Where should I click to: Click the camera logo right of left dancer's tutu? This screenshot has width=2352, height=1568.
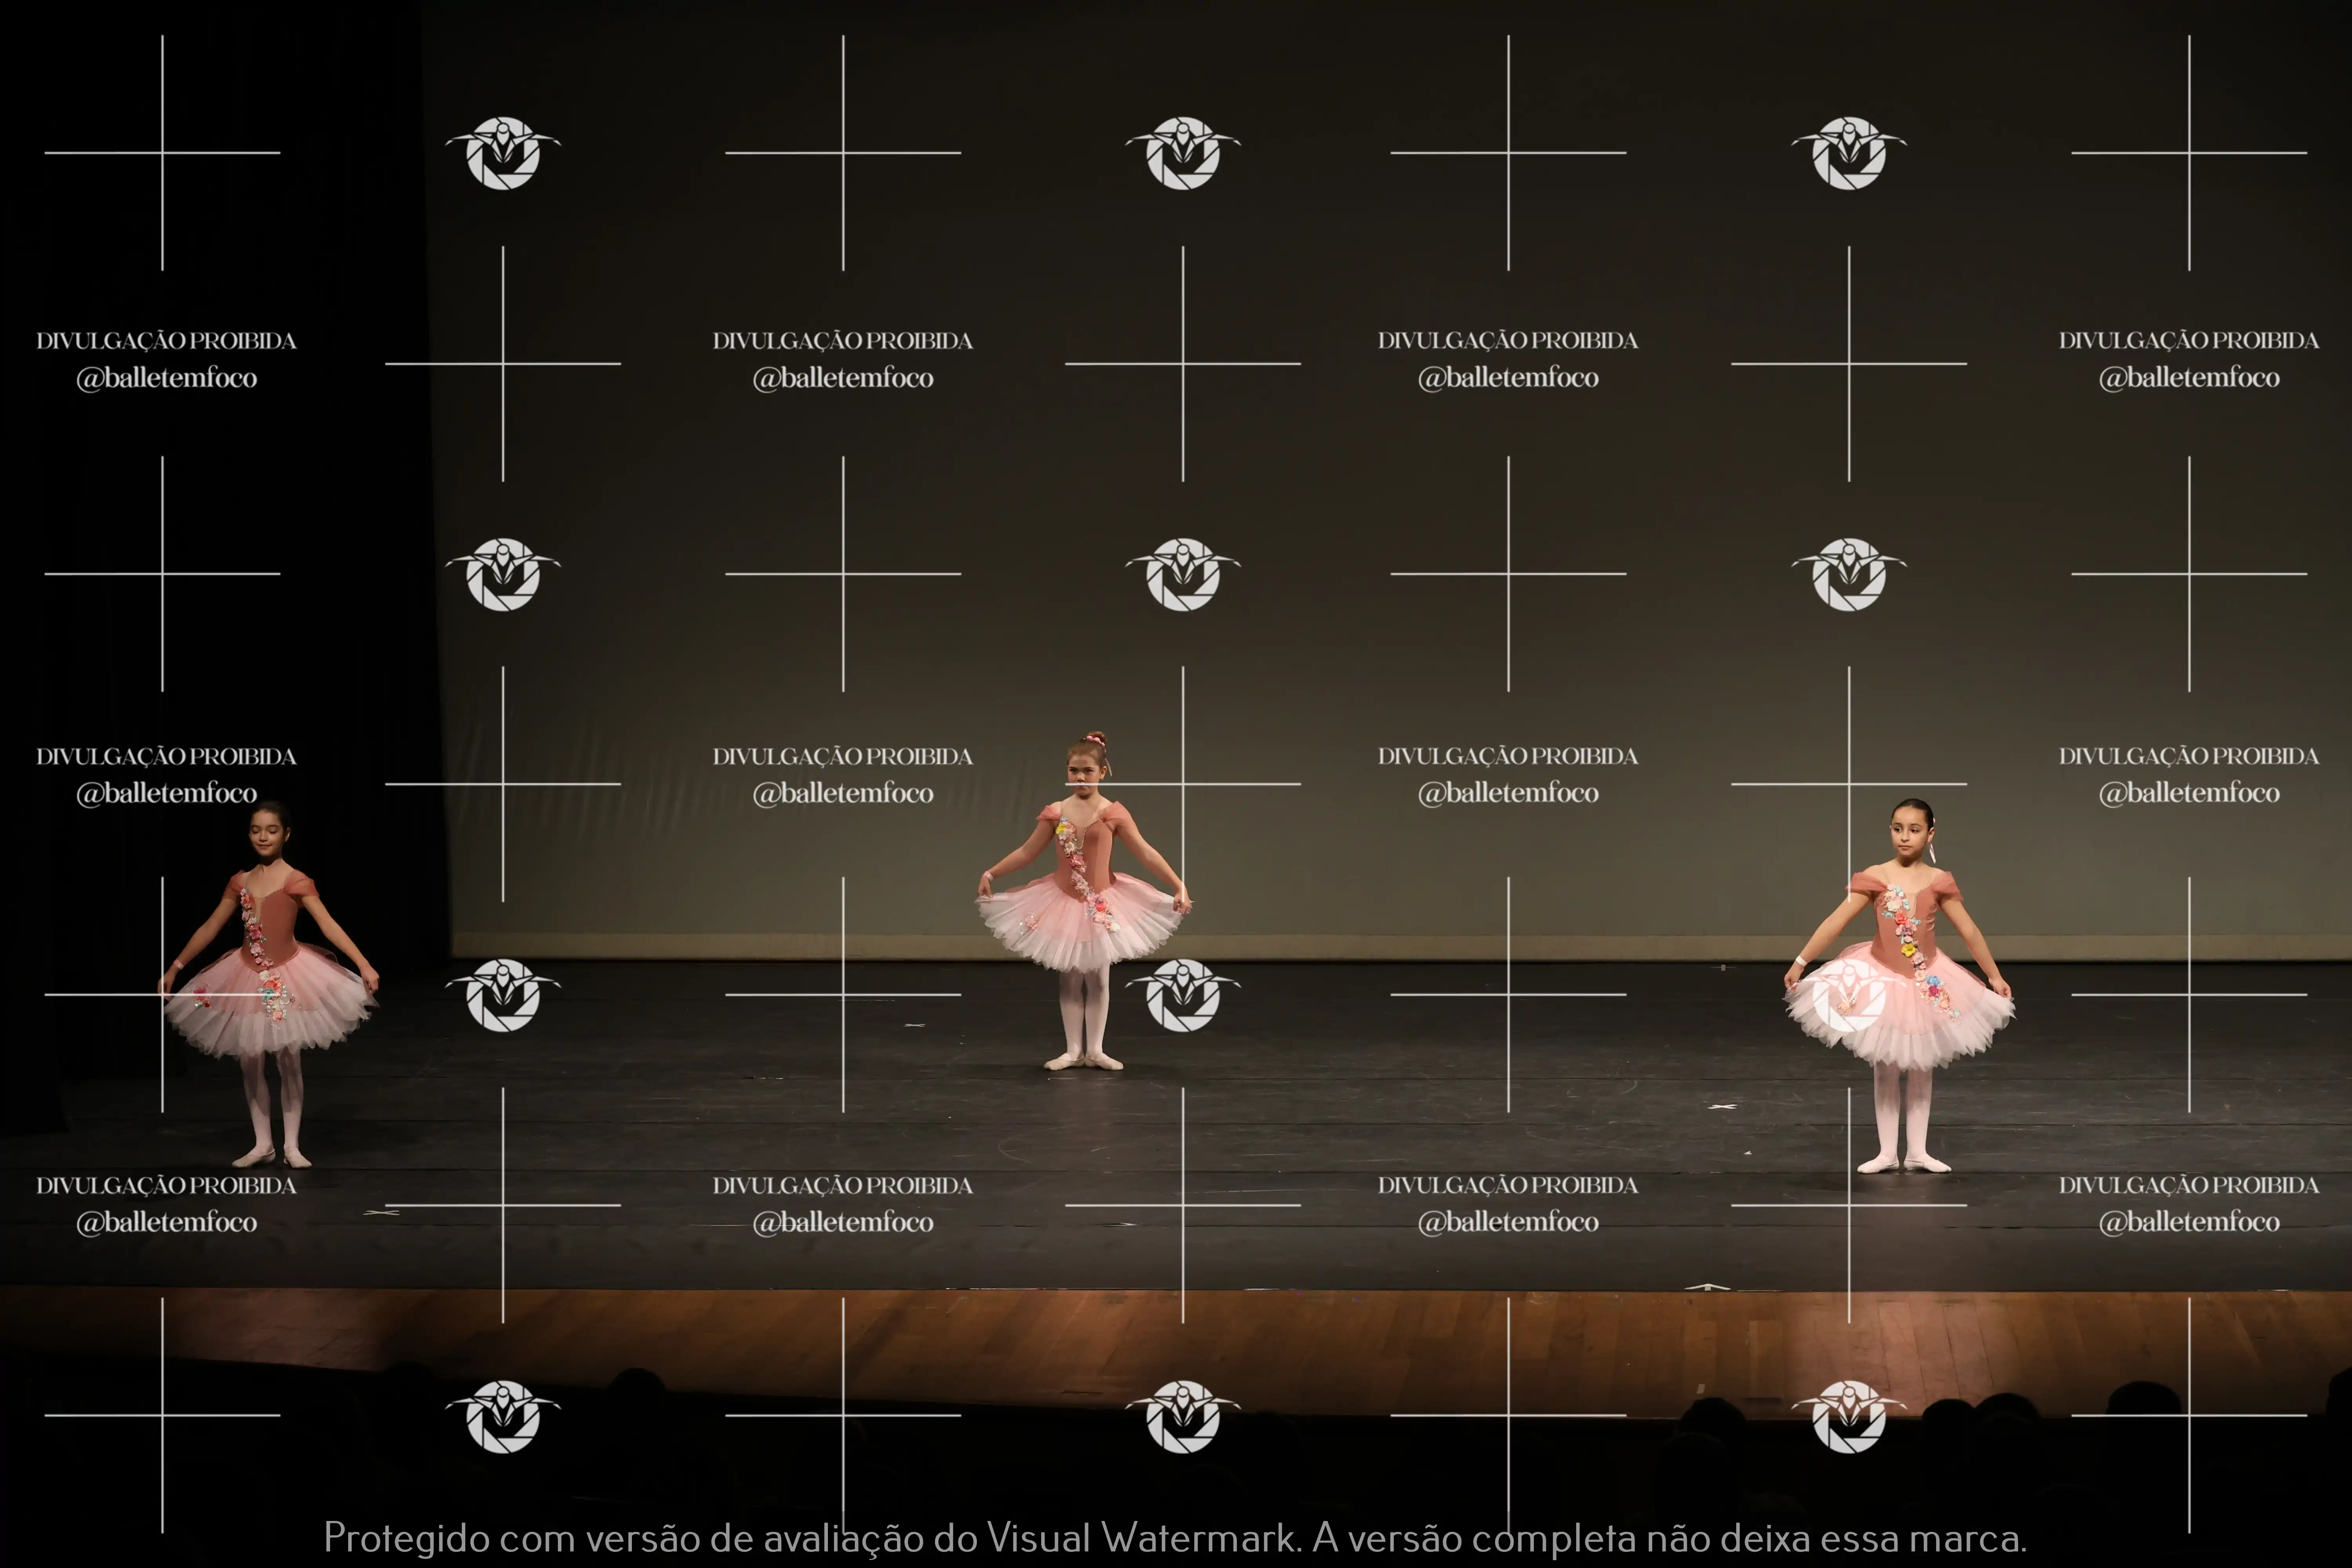(503, 995)
